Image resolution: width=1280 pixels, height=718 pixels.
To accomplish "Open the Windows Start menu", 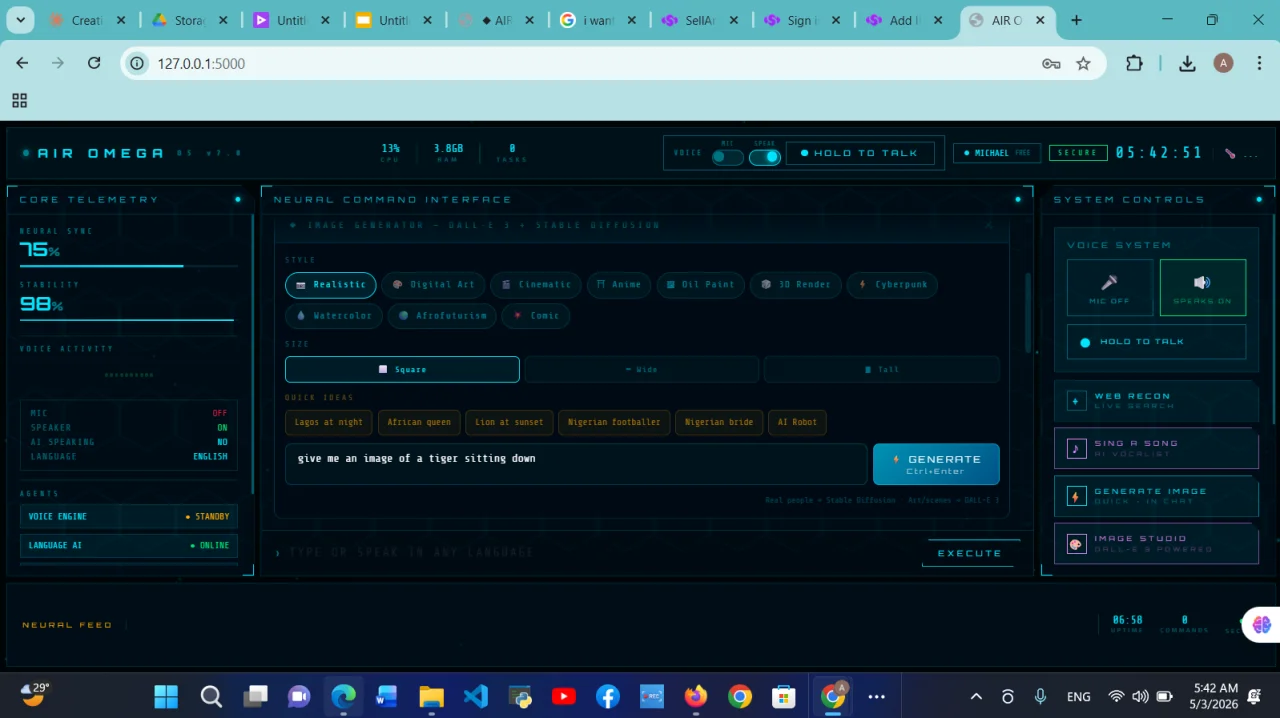I will [x=166, y=696].
